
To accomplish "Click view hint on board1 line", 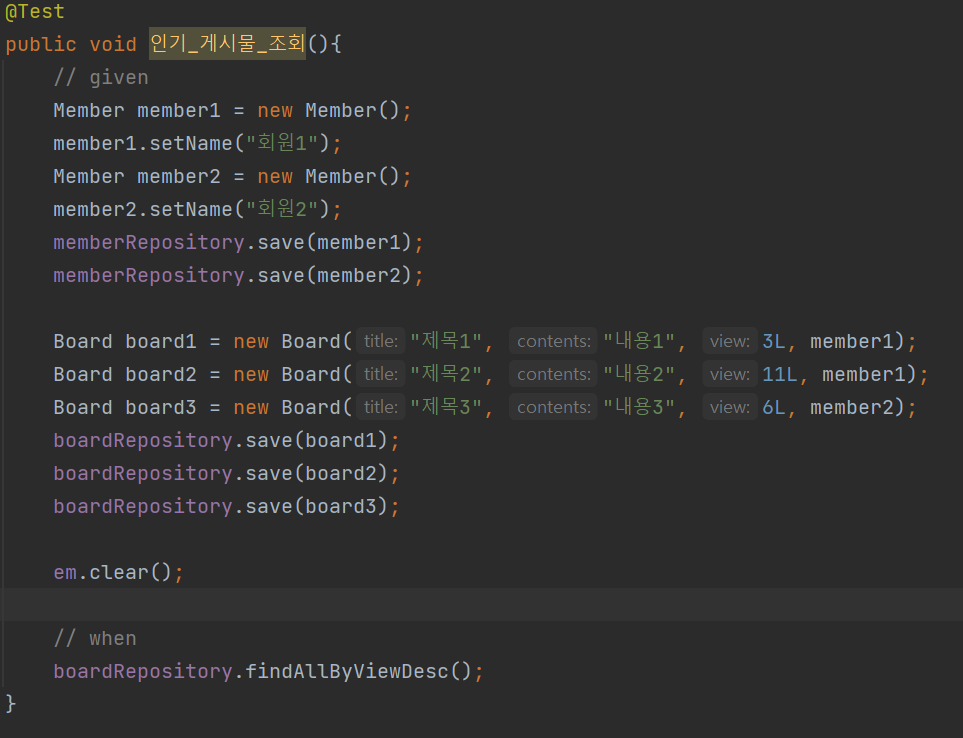I will (x=730, y=341).
